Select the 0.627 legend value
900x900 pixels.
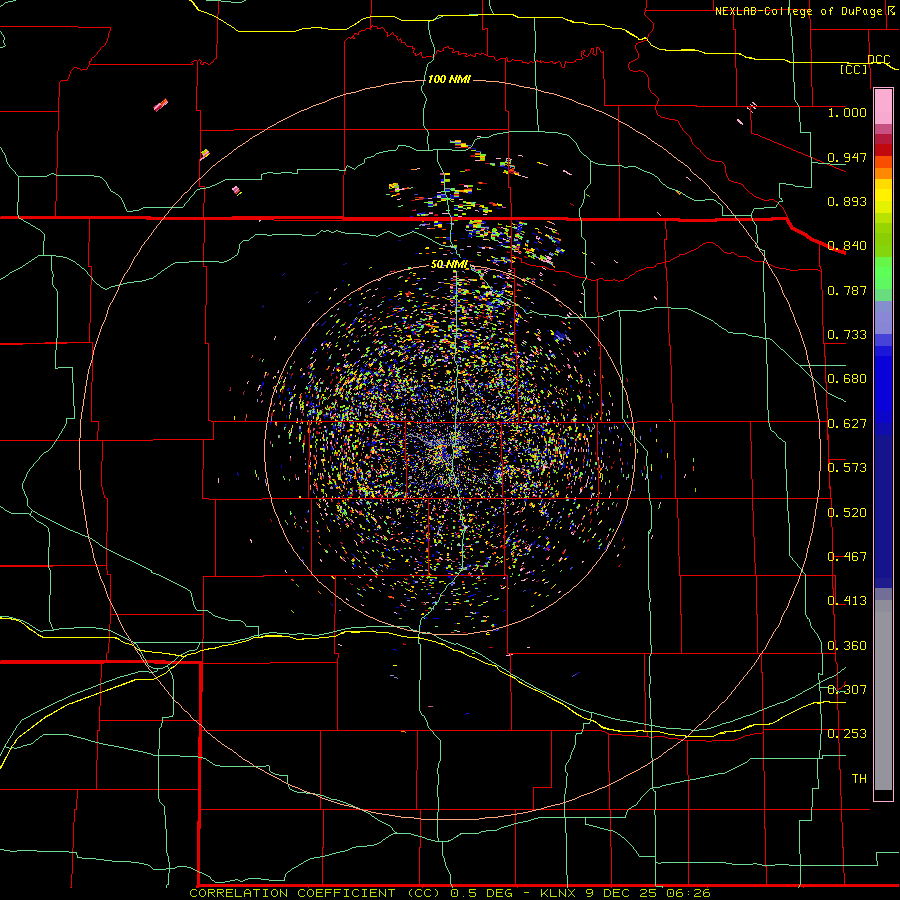click(x=847, y=424)
